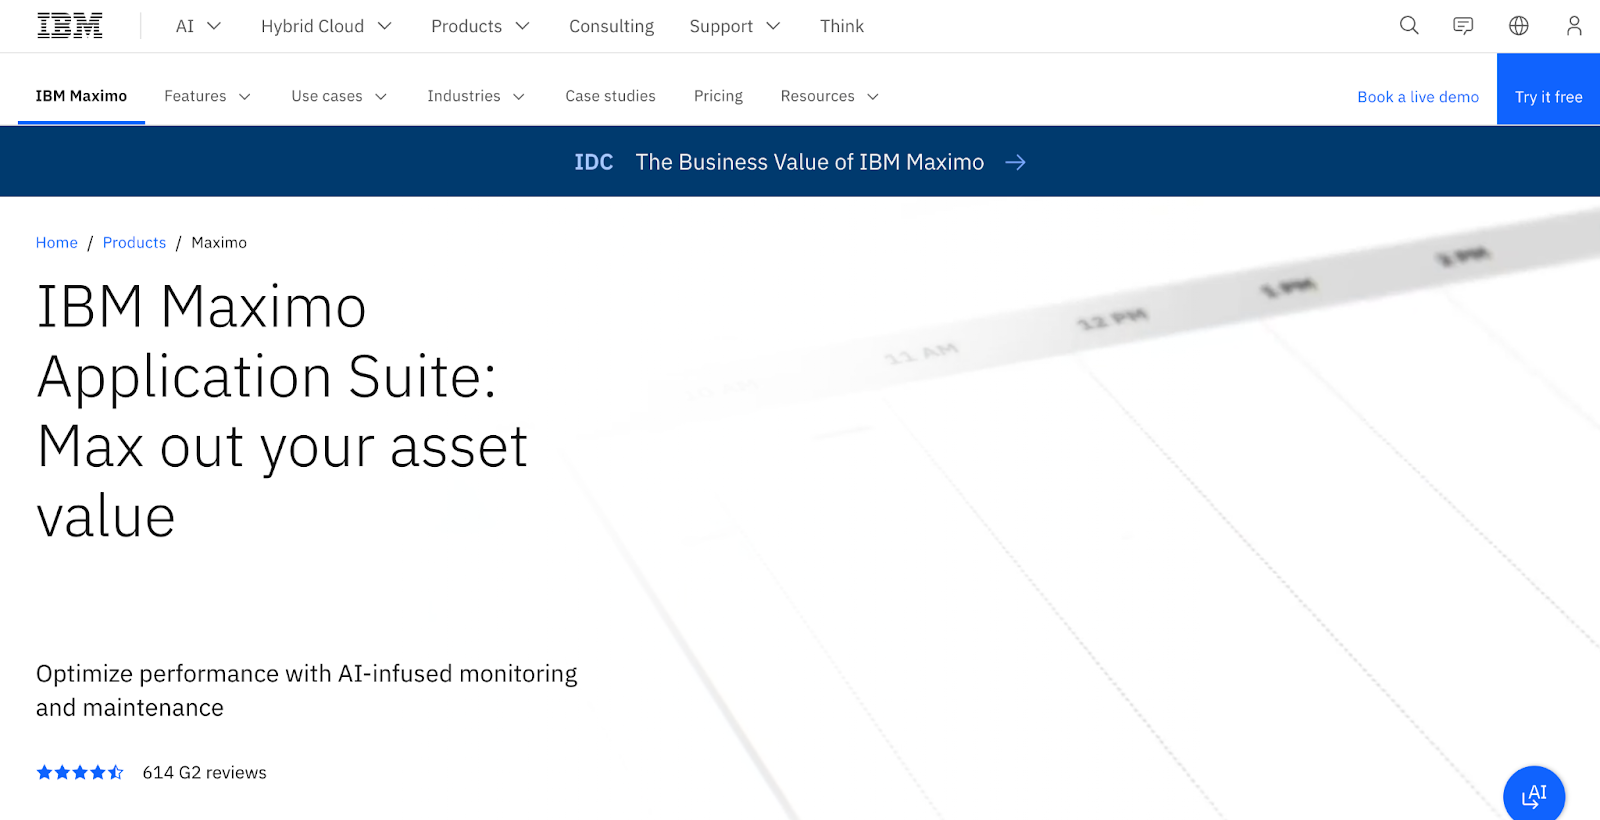Click the Maximo breadcrumb text
This screenshot has width=1600, height=820.
point(219,242)
